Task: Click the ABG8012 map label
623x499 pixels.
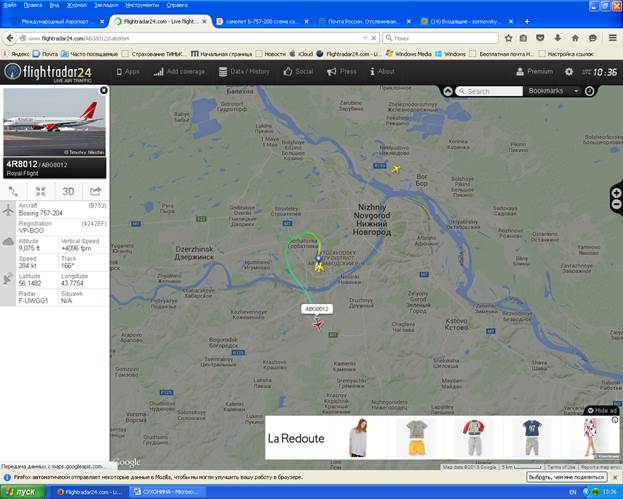Action: coord(317,309)
